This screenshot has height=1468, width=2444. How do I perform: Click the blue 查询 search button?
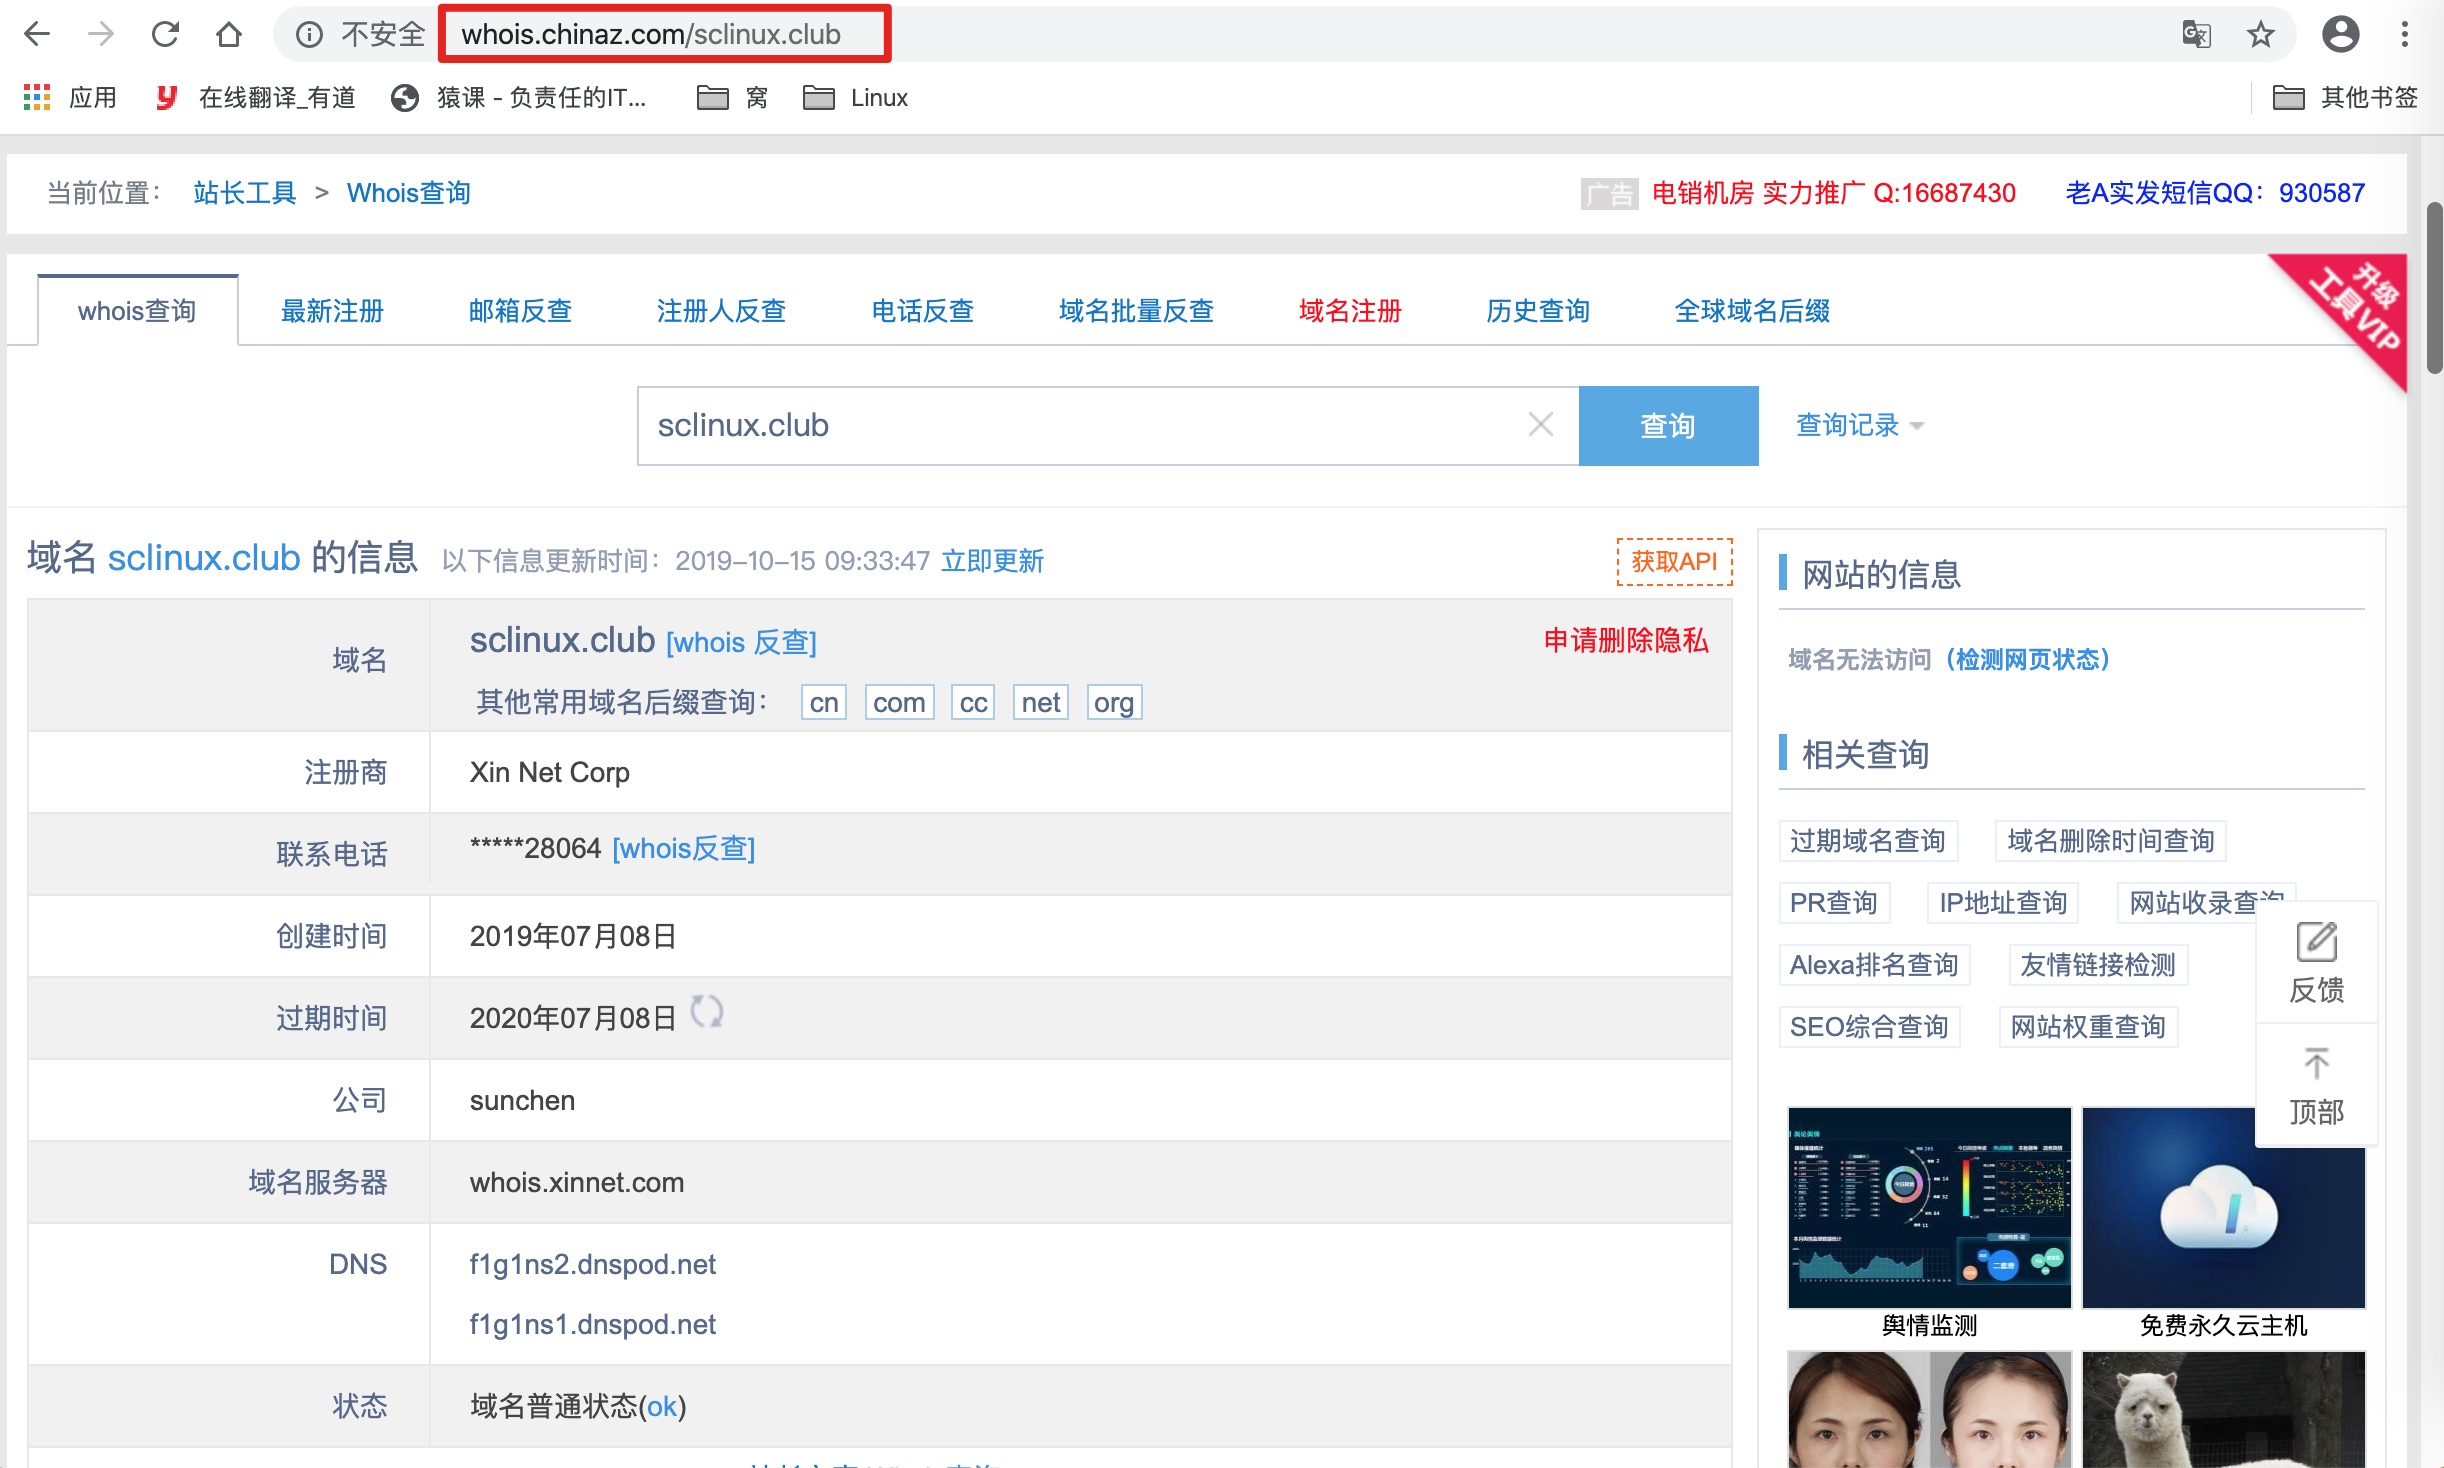[1668, 424]
